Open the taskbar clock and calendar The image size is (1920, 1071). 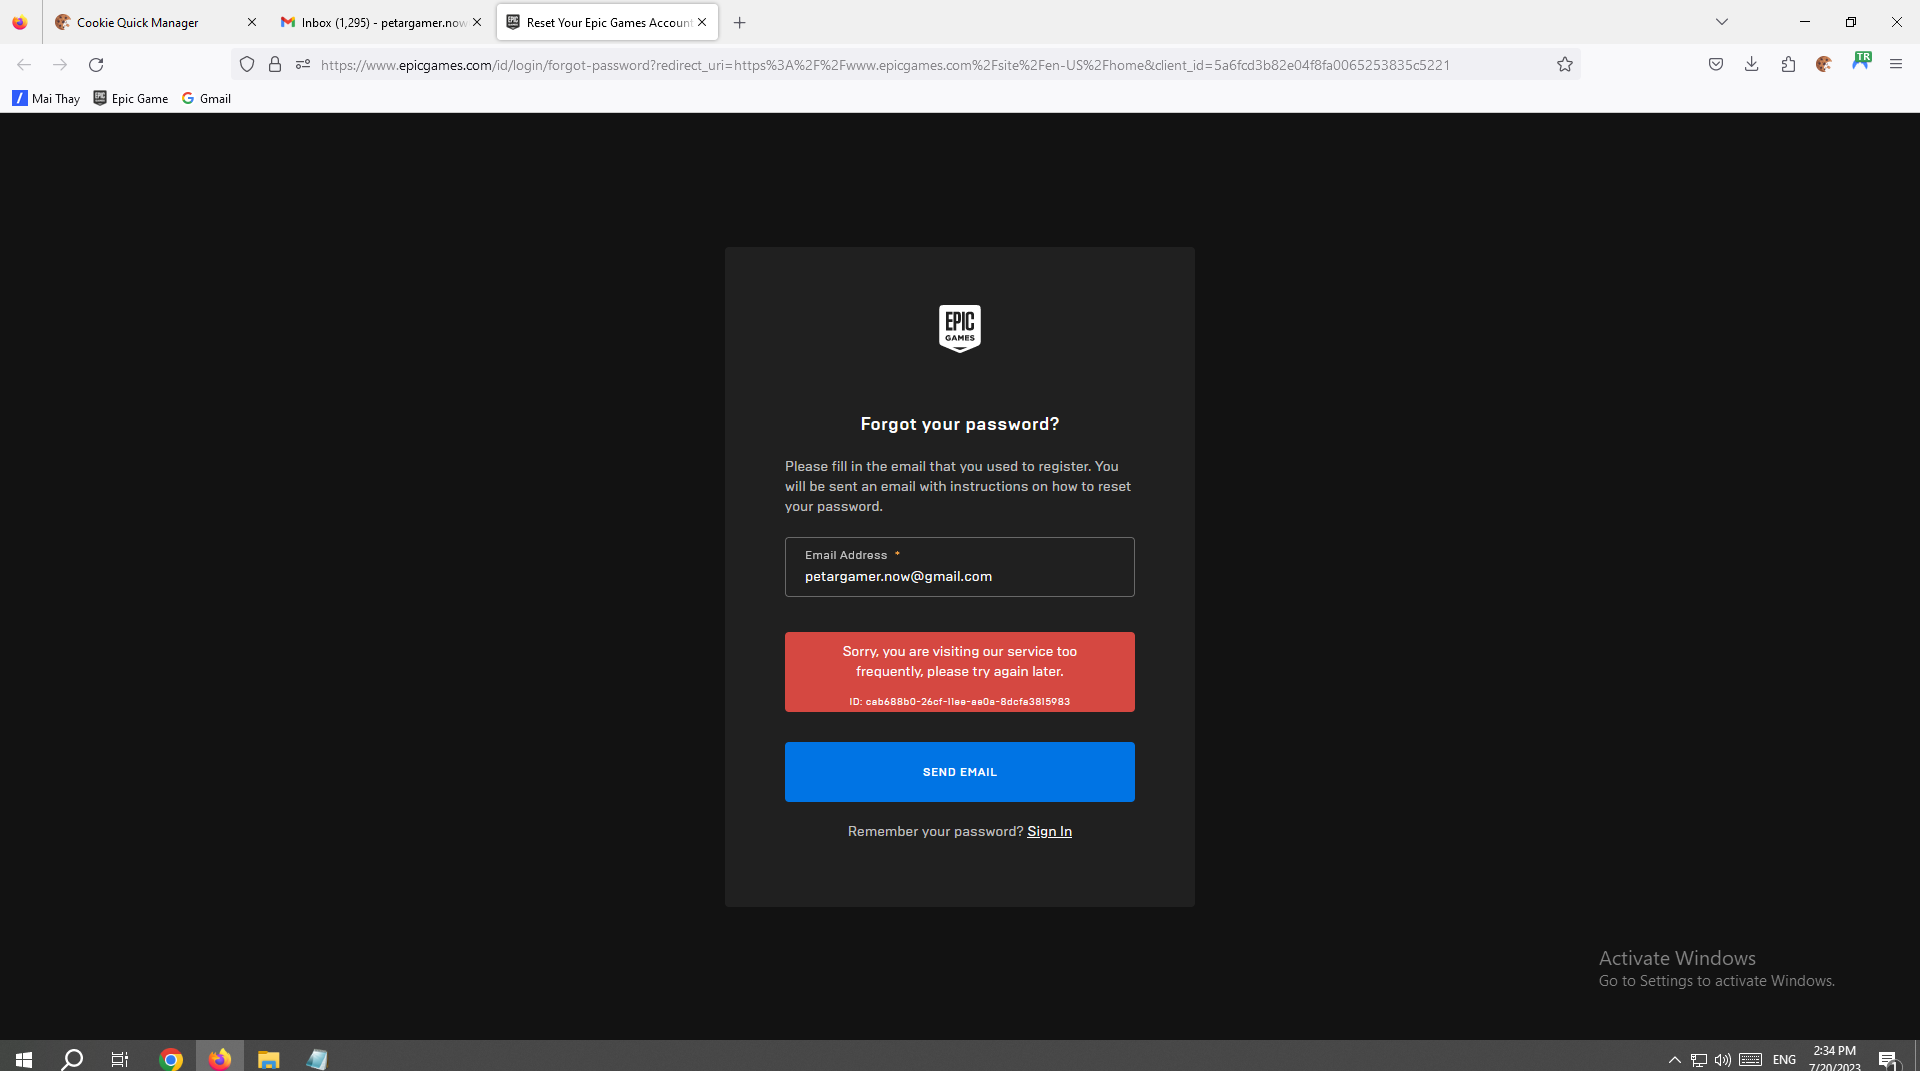(x=1835, y=1058)
